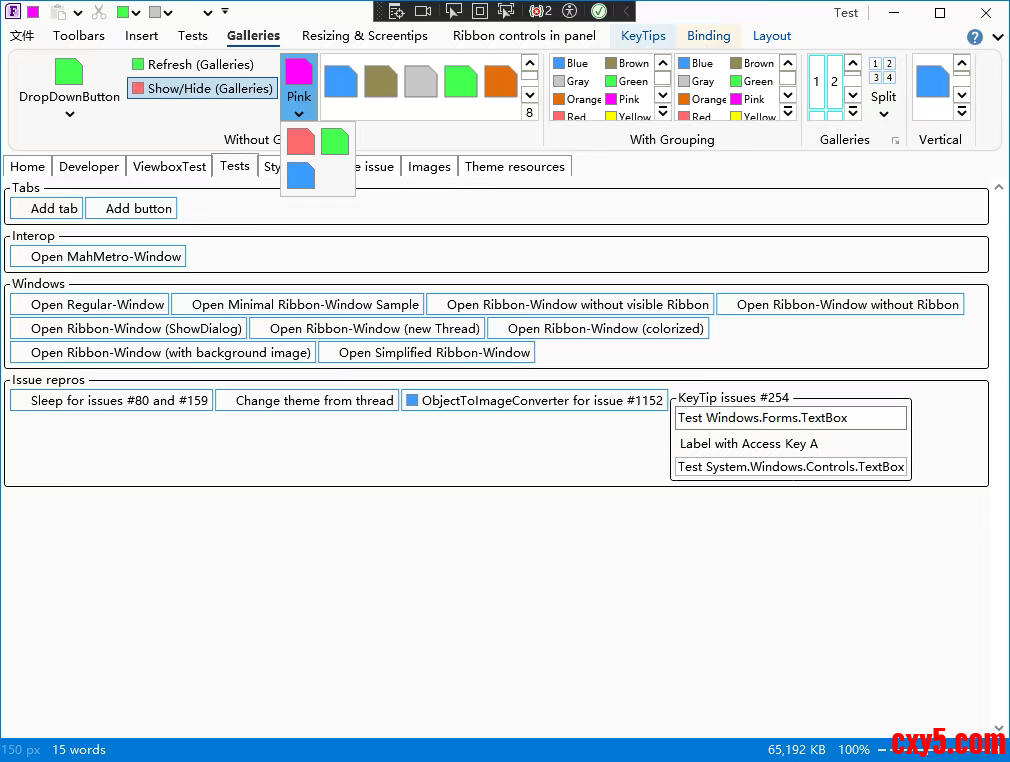Screen dimensions: 1010x762
Task: Choose the Orange swatch in first grouped gallery
Action: click(576, 99)
